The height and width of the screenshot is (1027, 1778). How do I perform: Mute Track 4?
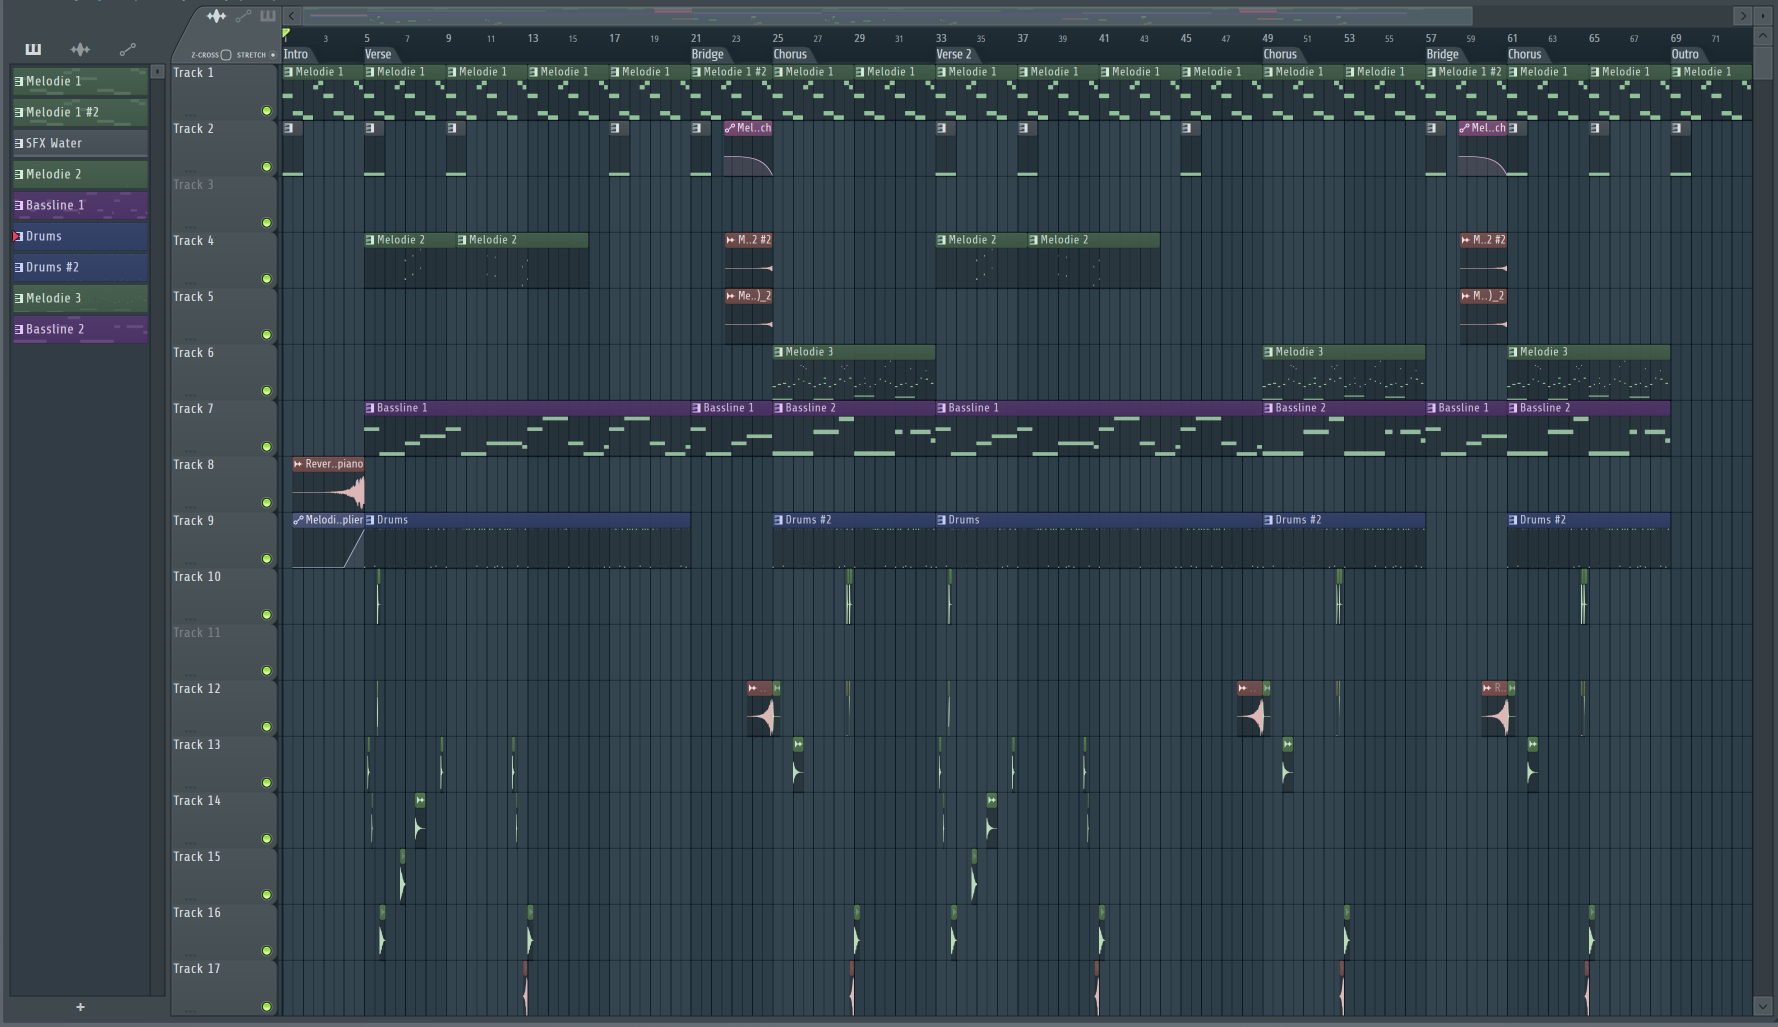[x=267, y=279]
